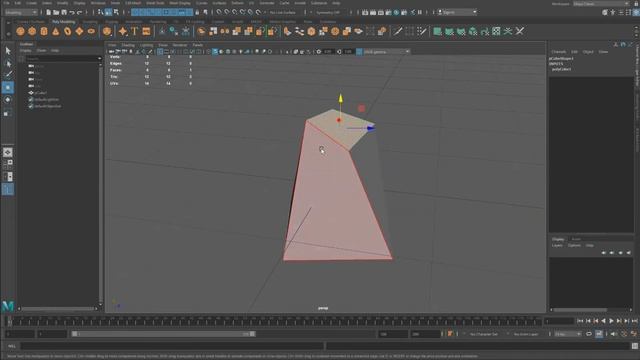Open the viewport Panels menu
Screen dimensions: 640x360
click(198, 45)
